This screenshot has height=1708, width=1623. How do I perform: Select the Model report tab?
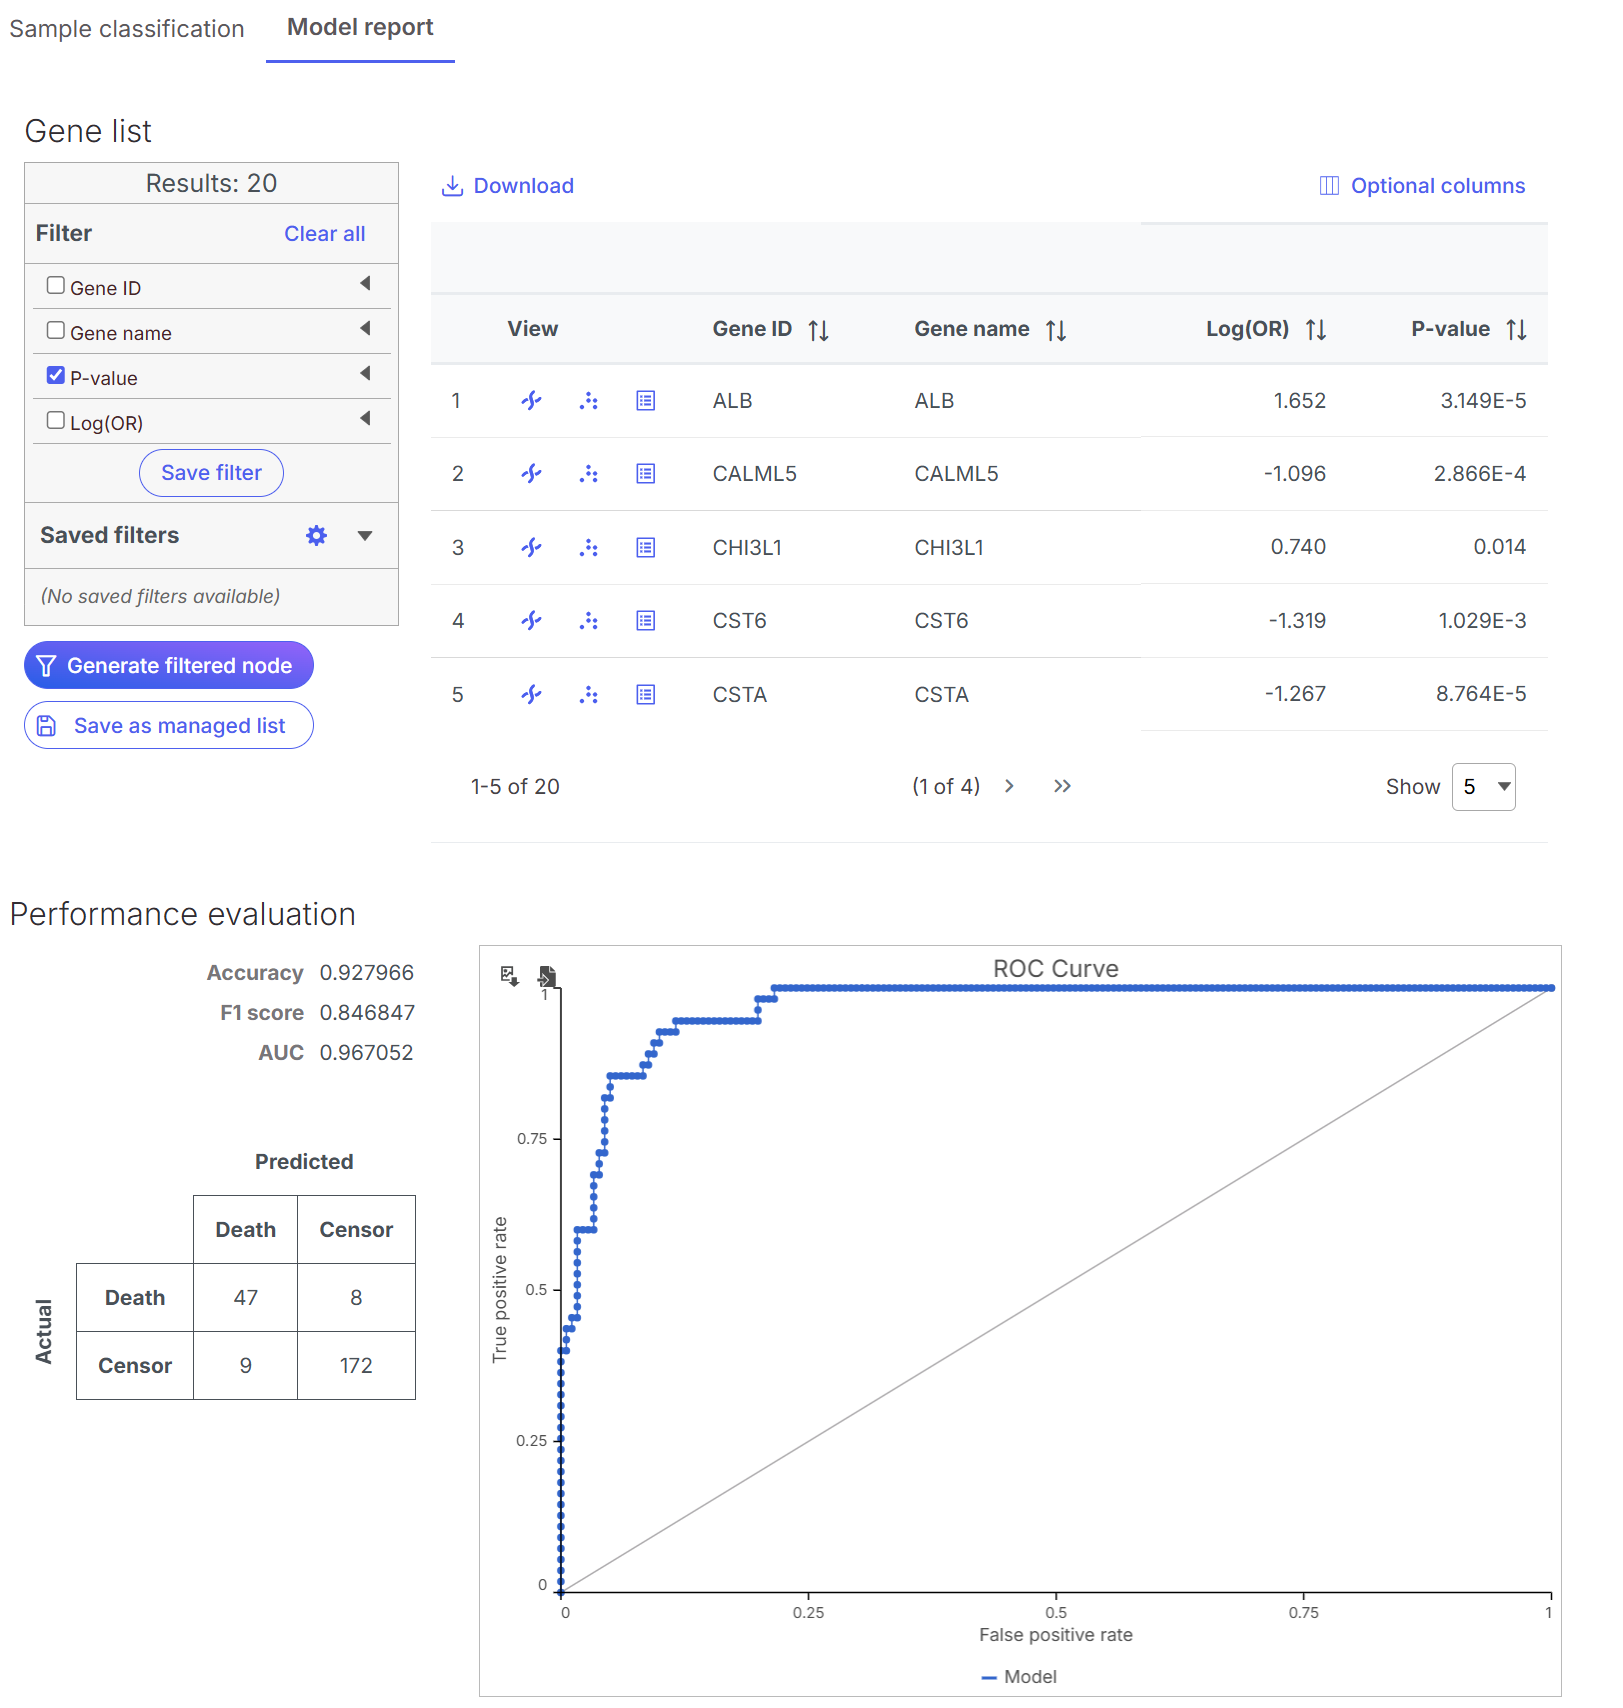[x=360, y=28]
